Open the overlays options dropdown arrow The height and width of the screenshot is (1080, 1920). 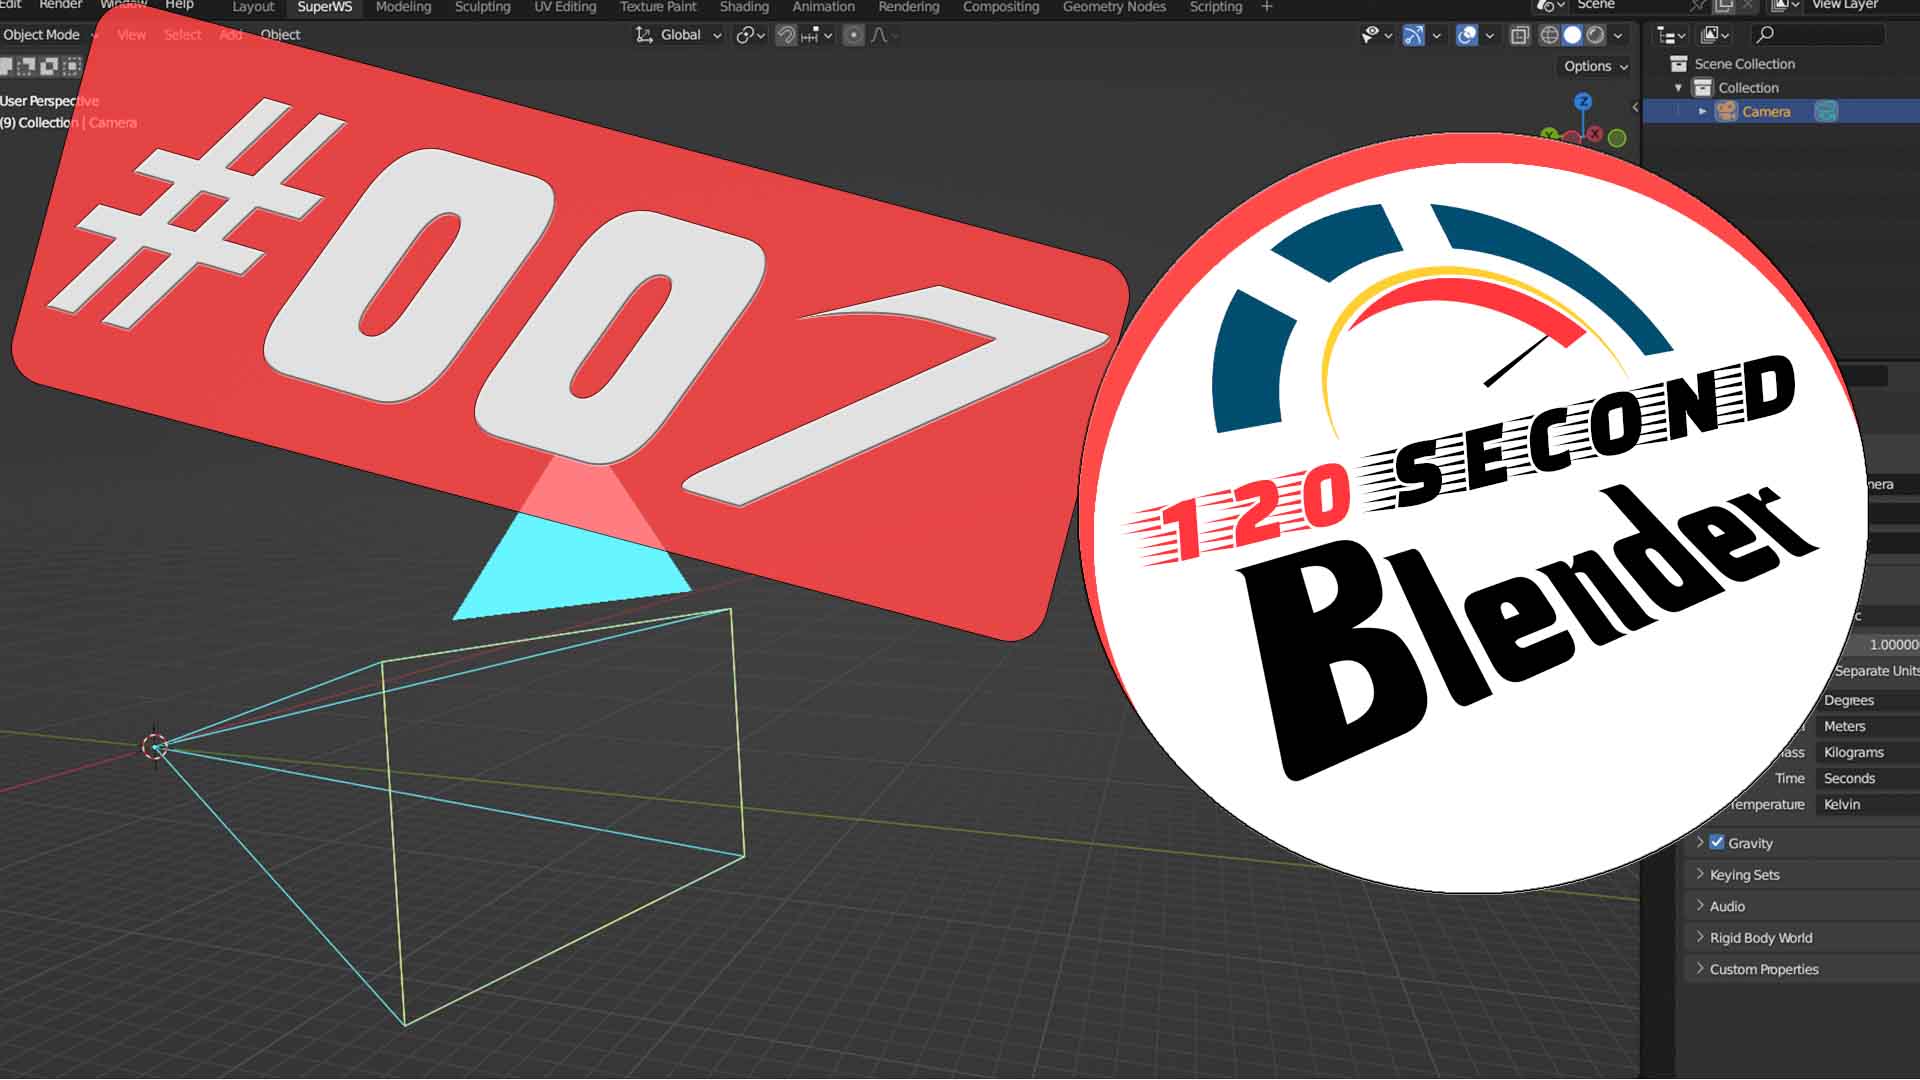coord(1490,35)
